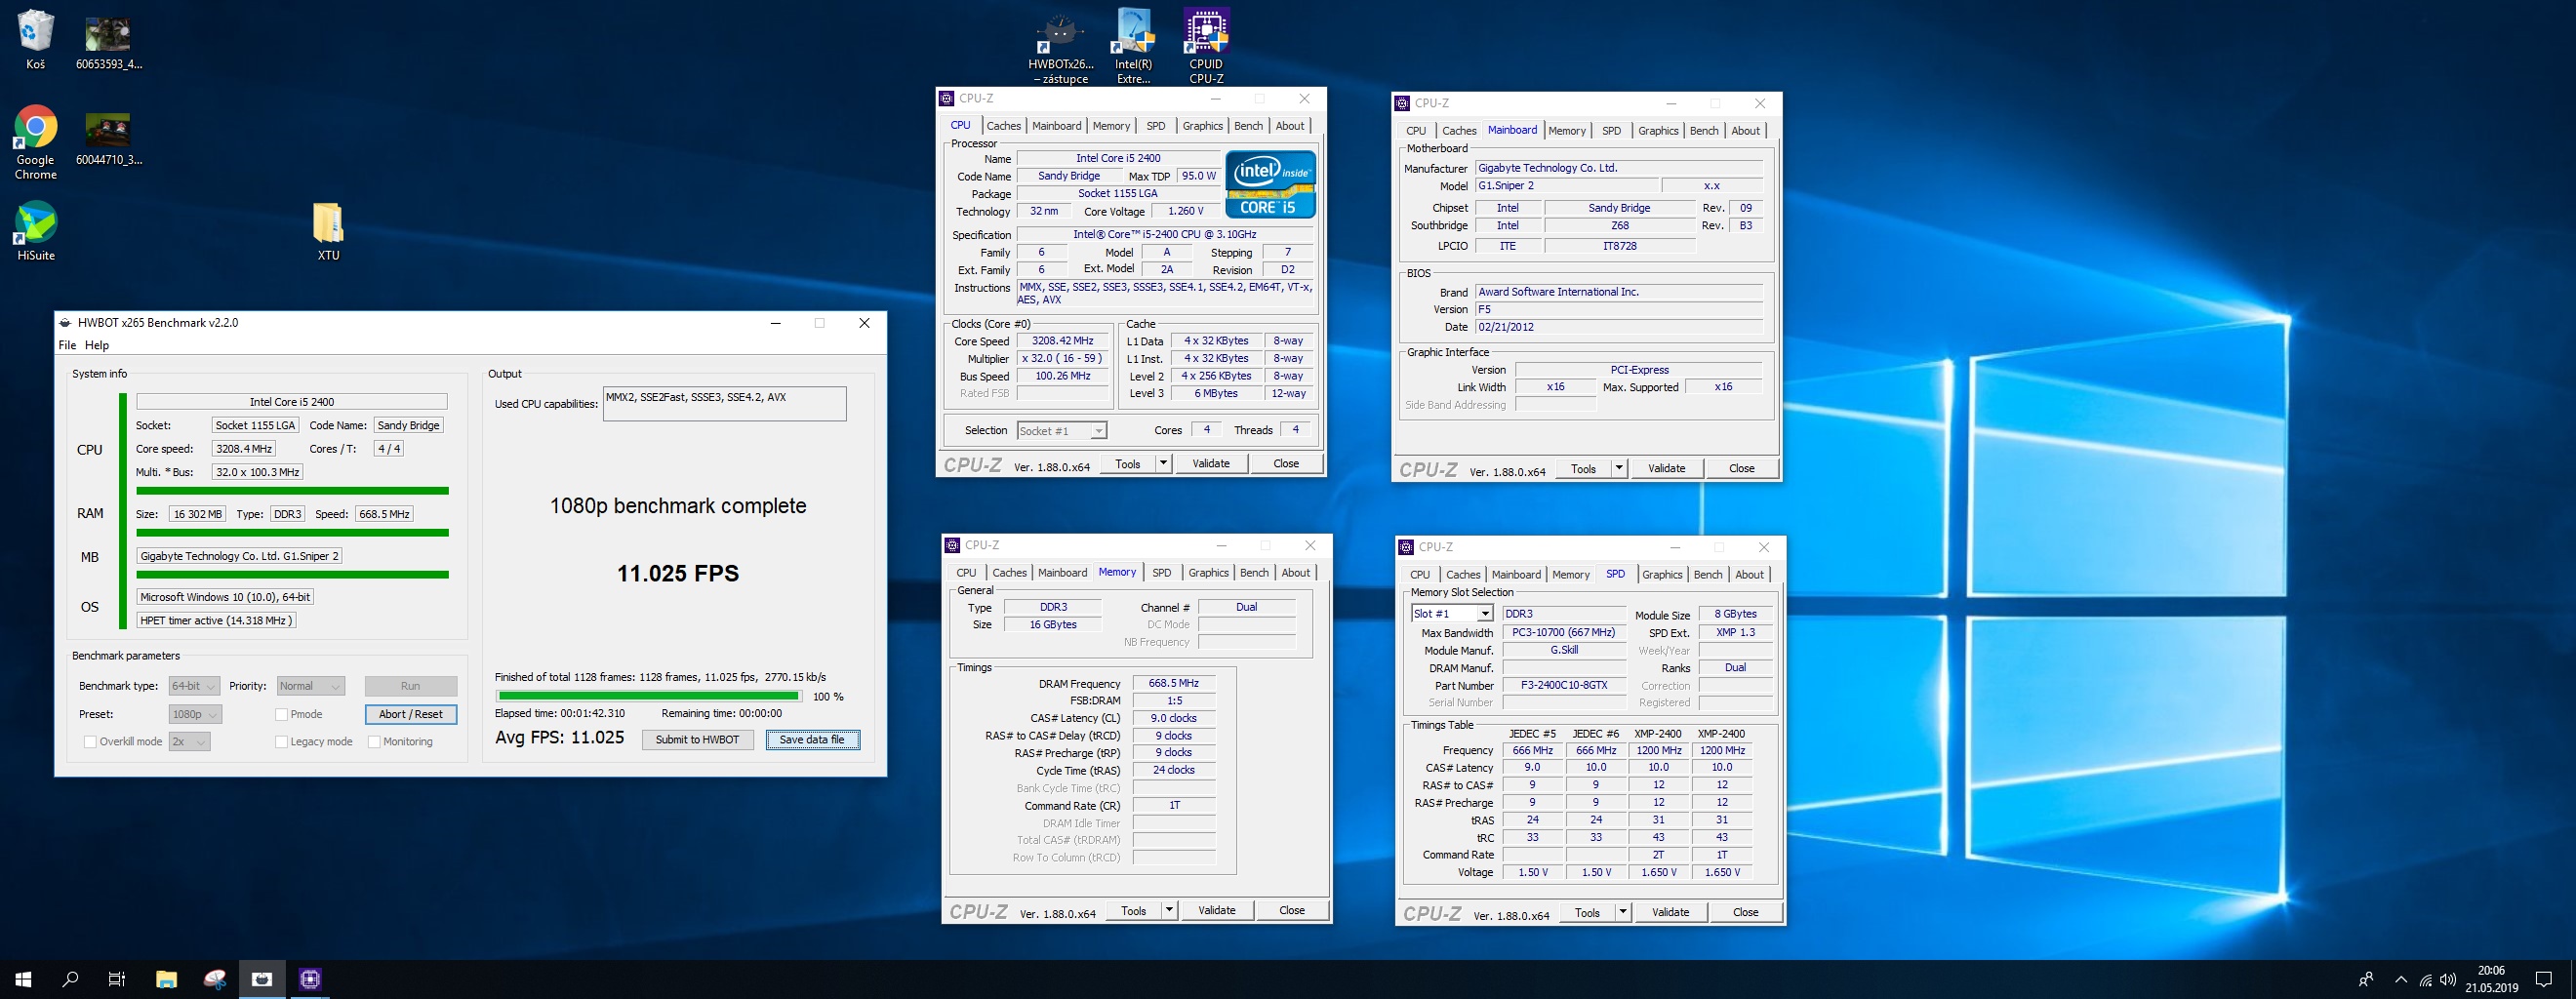
Task: Click the Save data file button
Action: coord(812,740)
